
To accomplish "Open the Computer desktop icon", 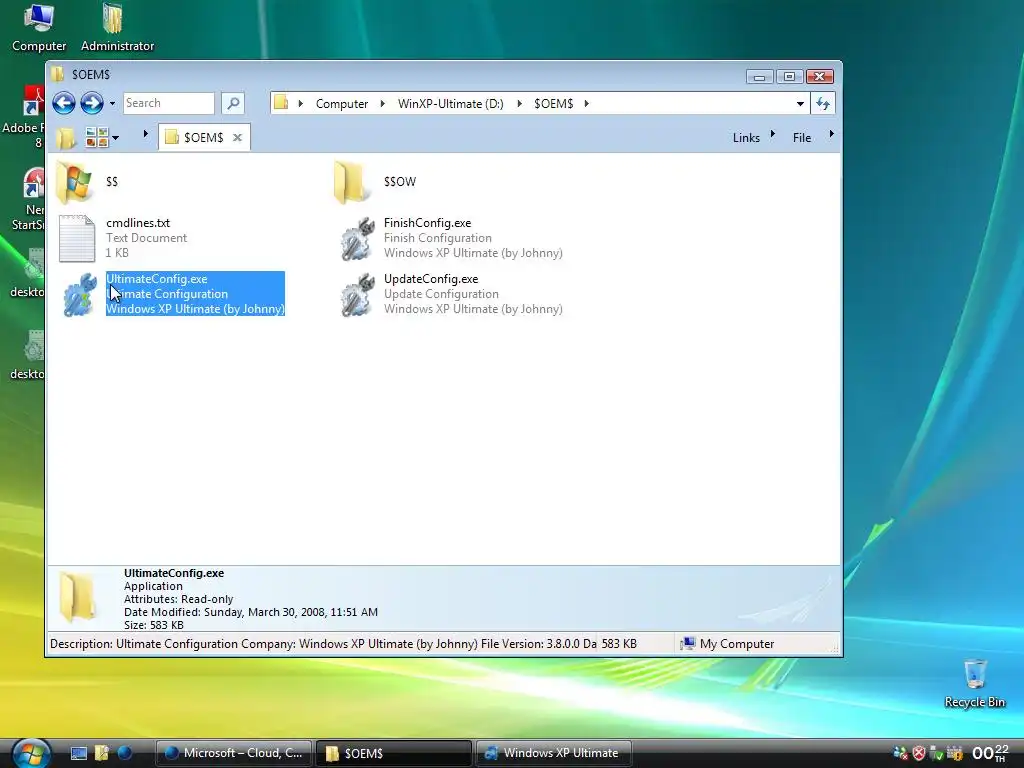I will [39, 27].
